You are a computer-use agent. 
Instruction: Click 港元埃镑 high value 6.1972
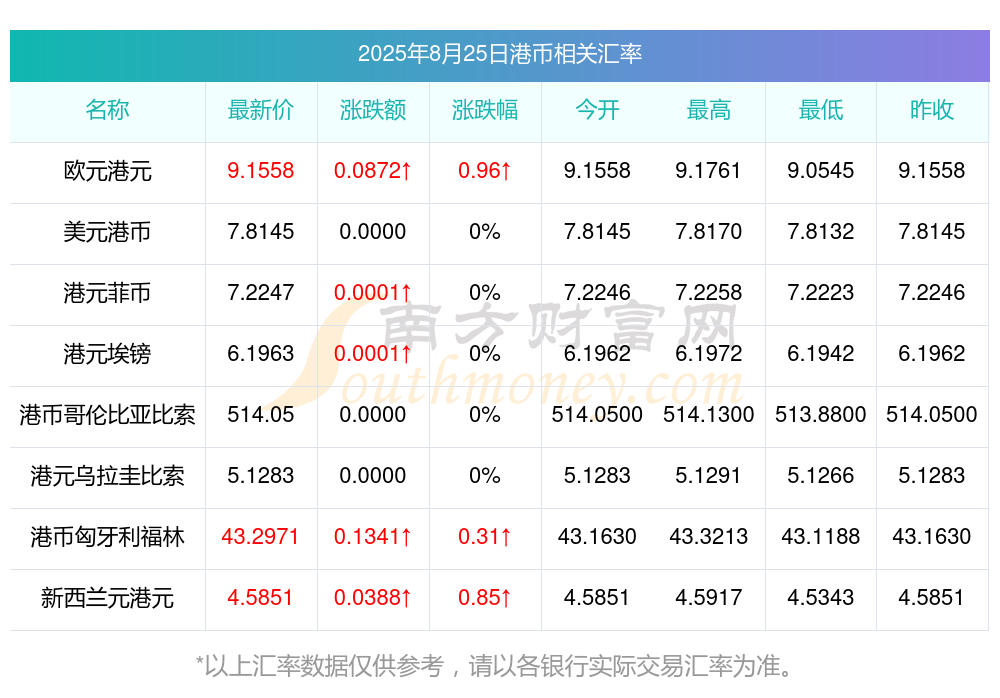(709, 353)
